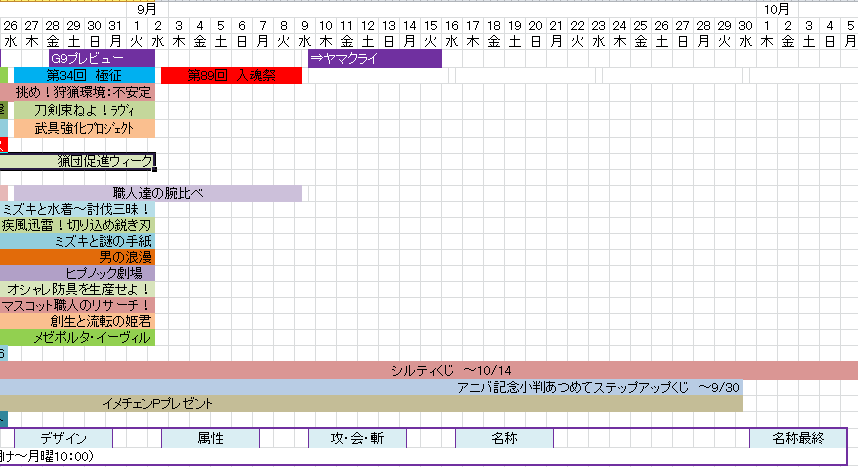The height and width of the screenshot is (467, 858).
Task: Click the ミズキと水着～討伐三昧！ bar
Action: [77, 209]
